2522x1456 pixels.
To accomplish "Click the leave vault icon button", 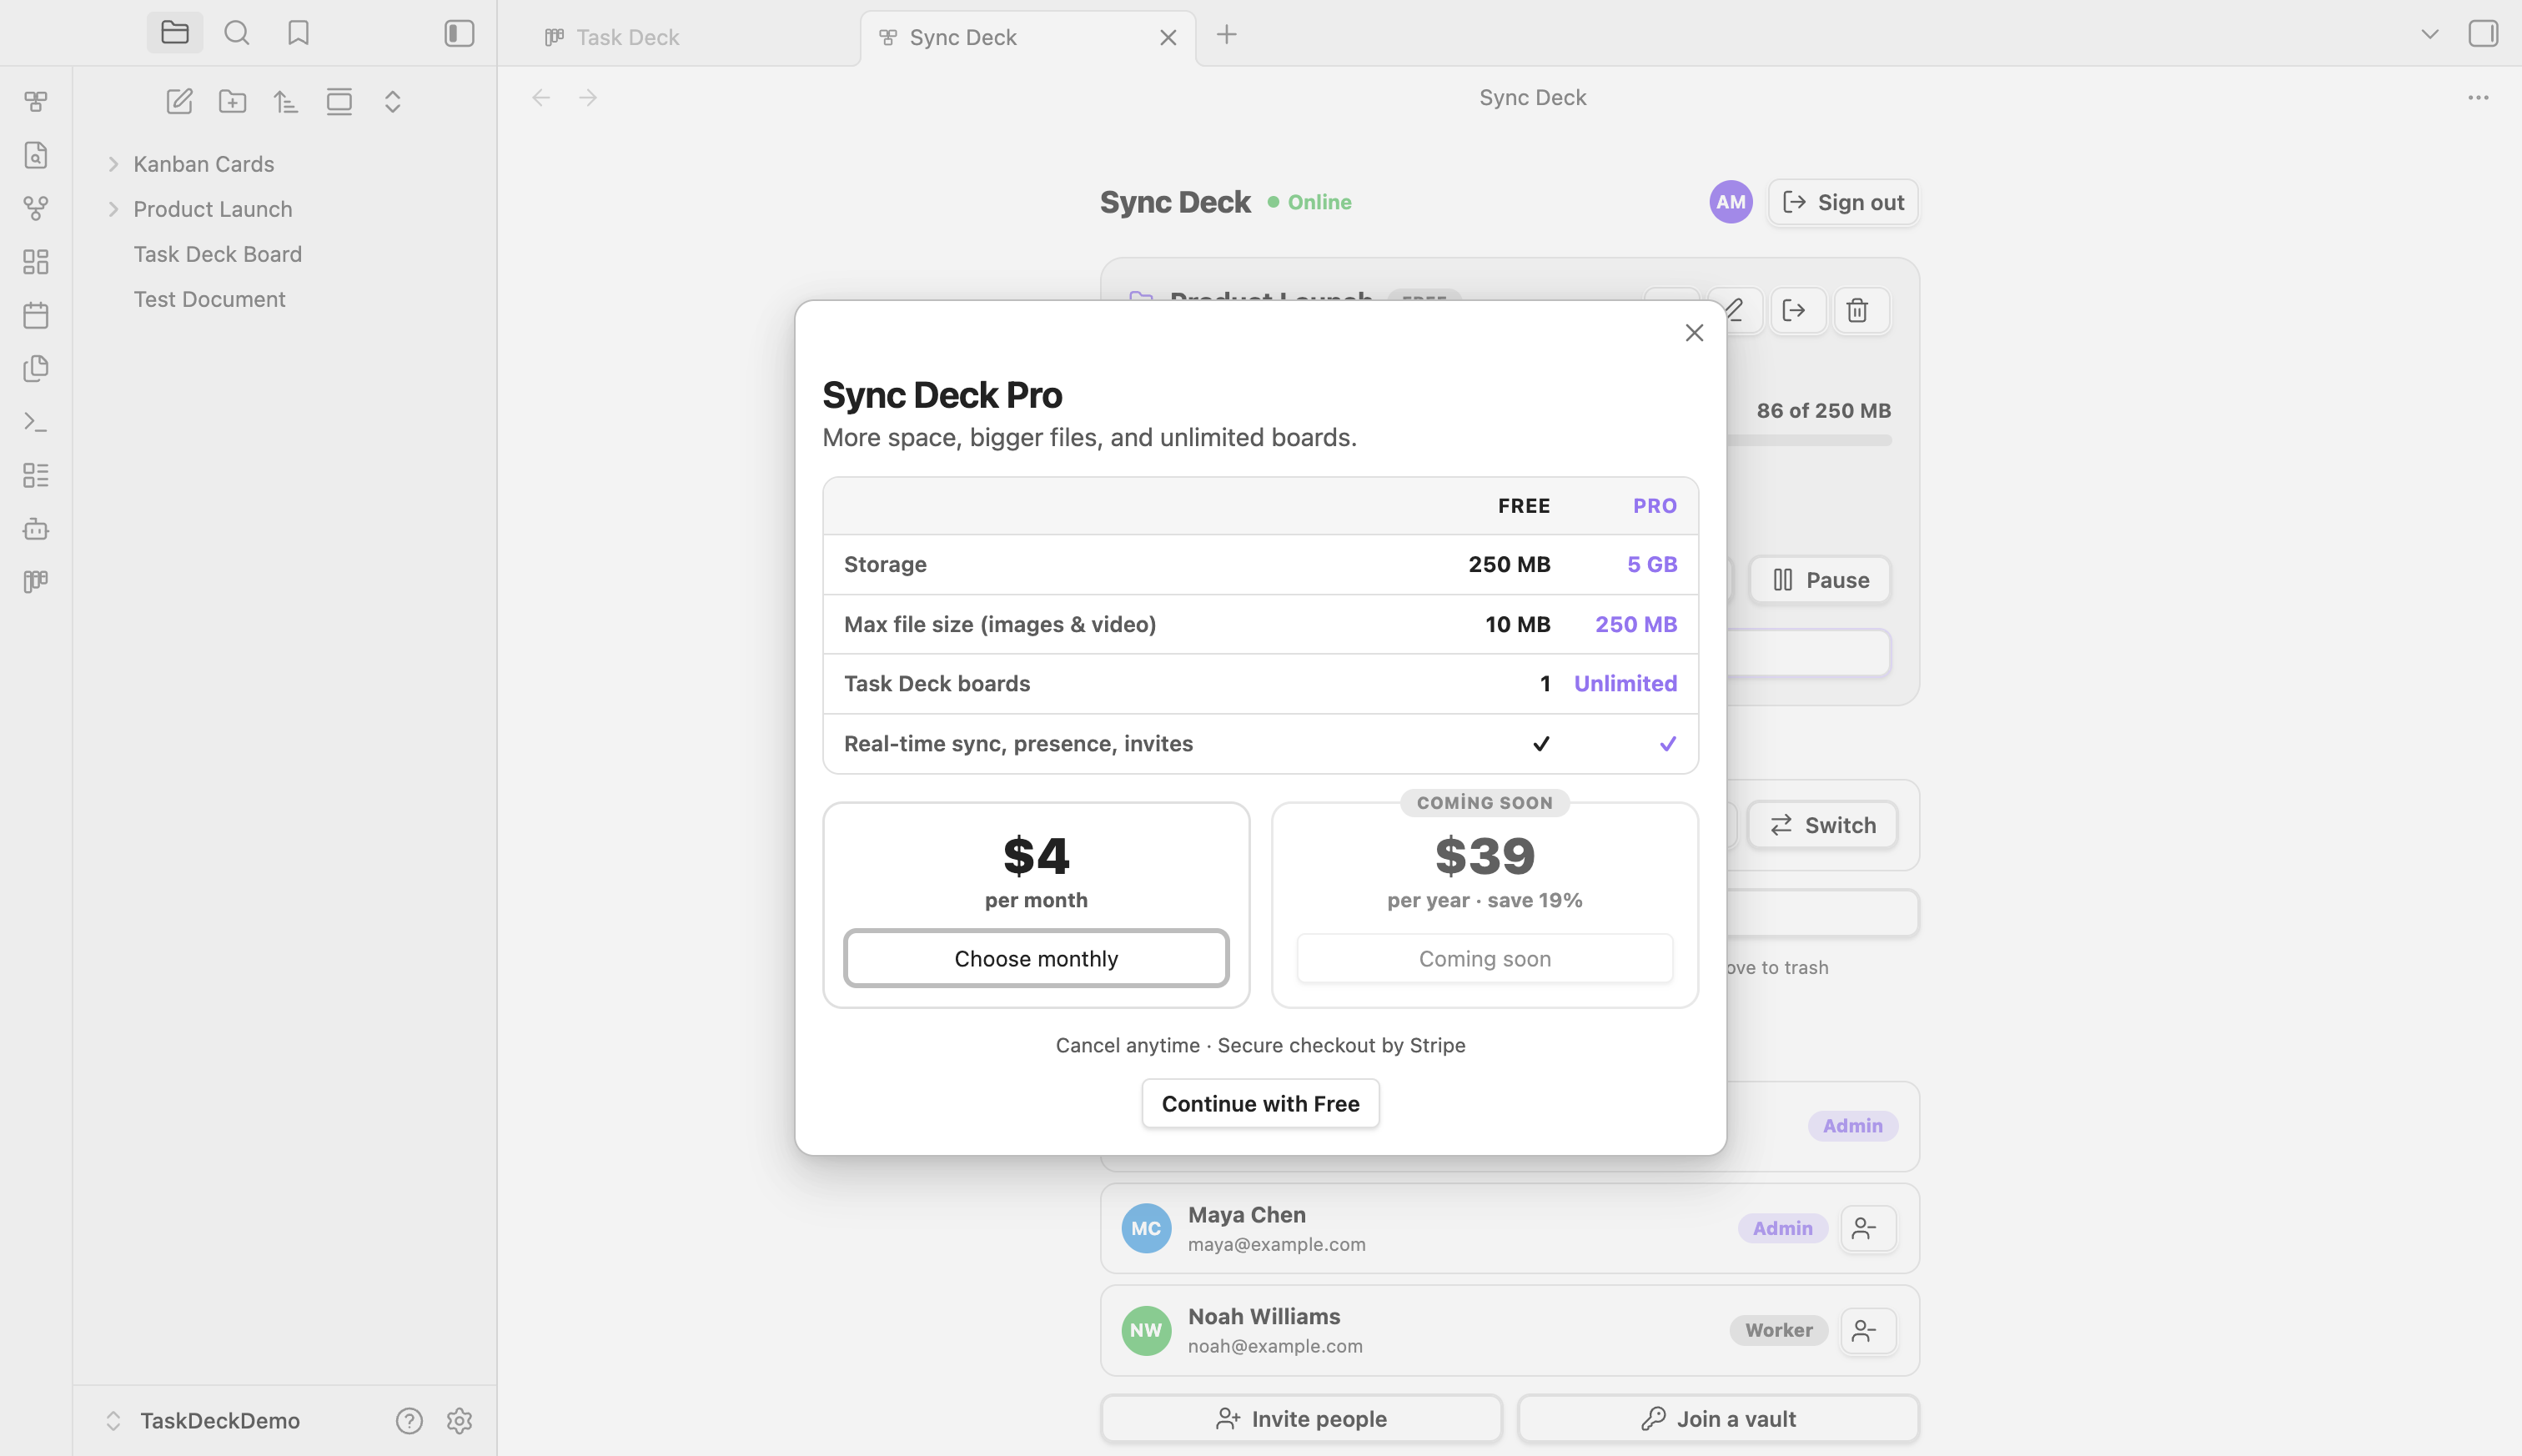I will coord(1797,310).
